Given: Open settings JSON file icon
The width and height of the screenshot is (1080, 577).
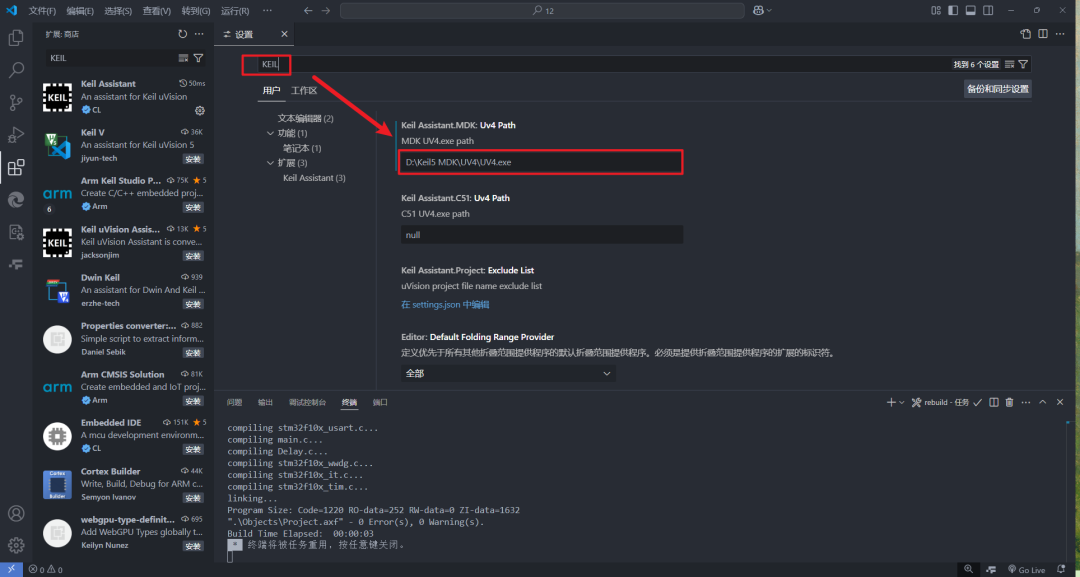Looking at the screenshot, I should point(1026,34).
